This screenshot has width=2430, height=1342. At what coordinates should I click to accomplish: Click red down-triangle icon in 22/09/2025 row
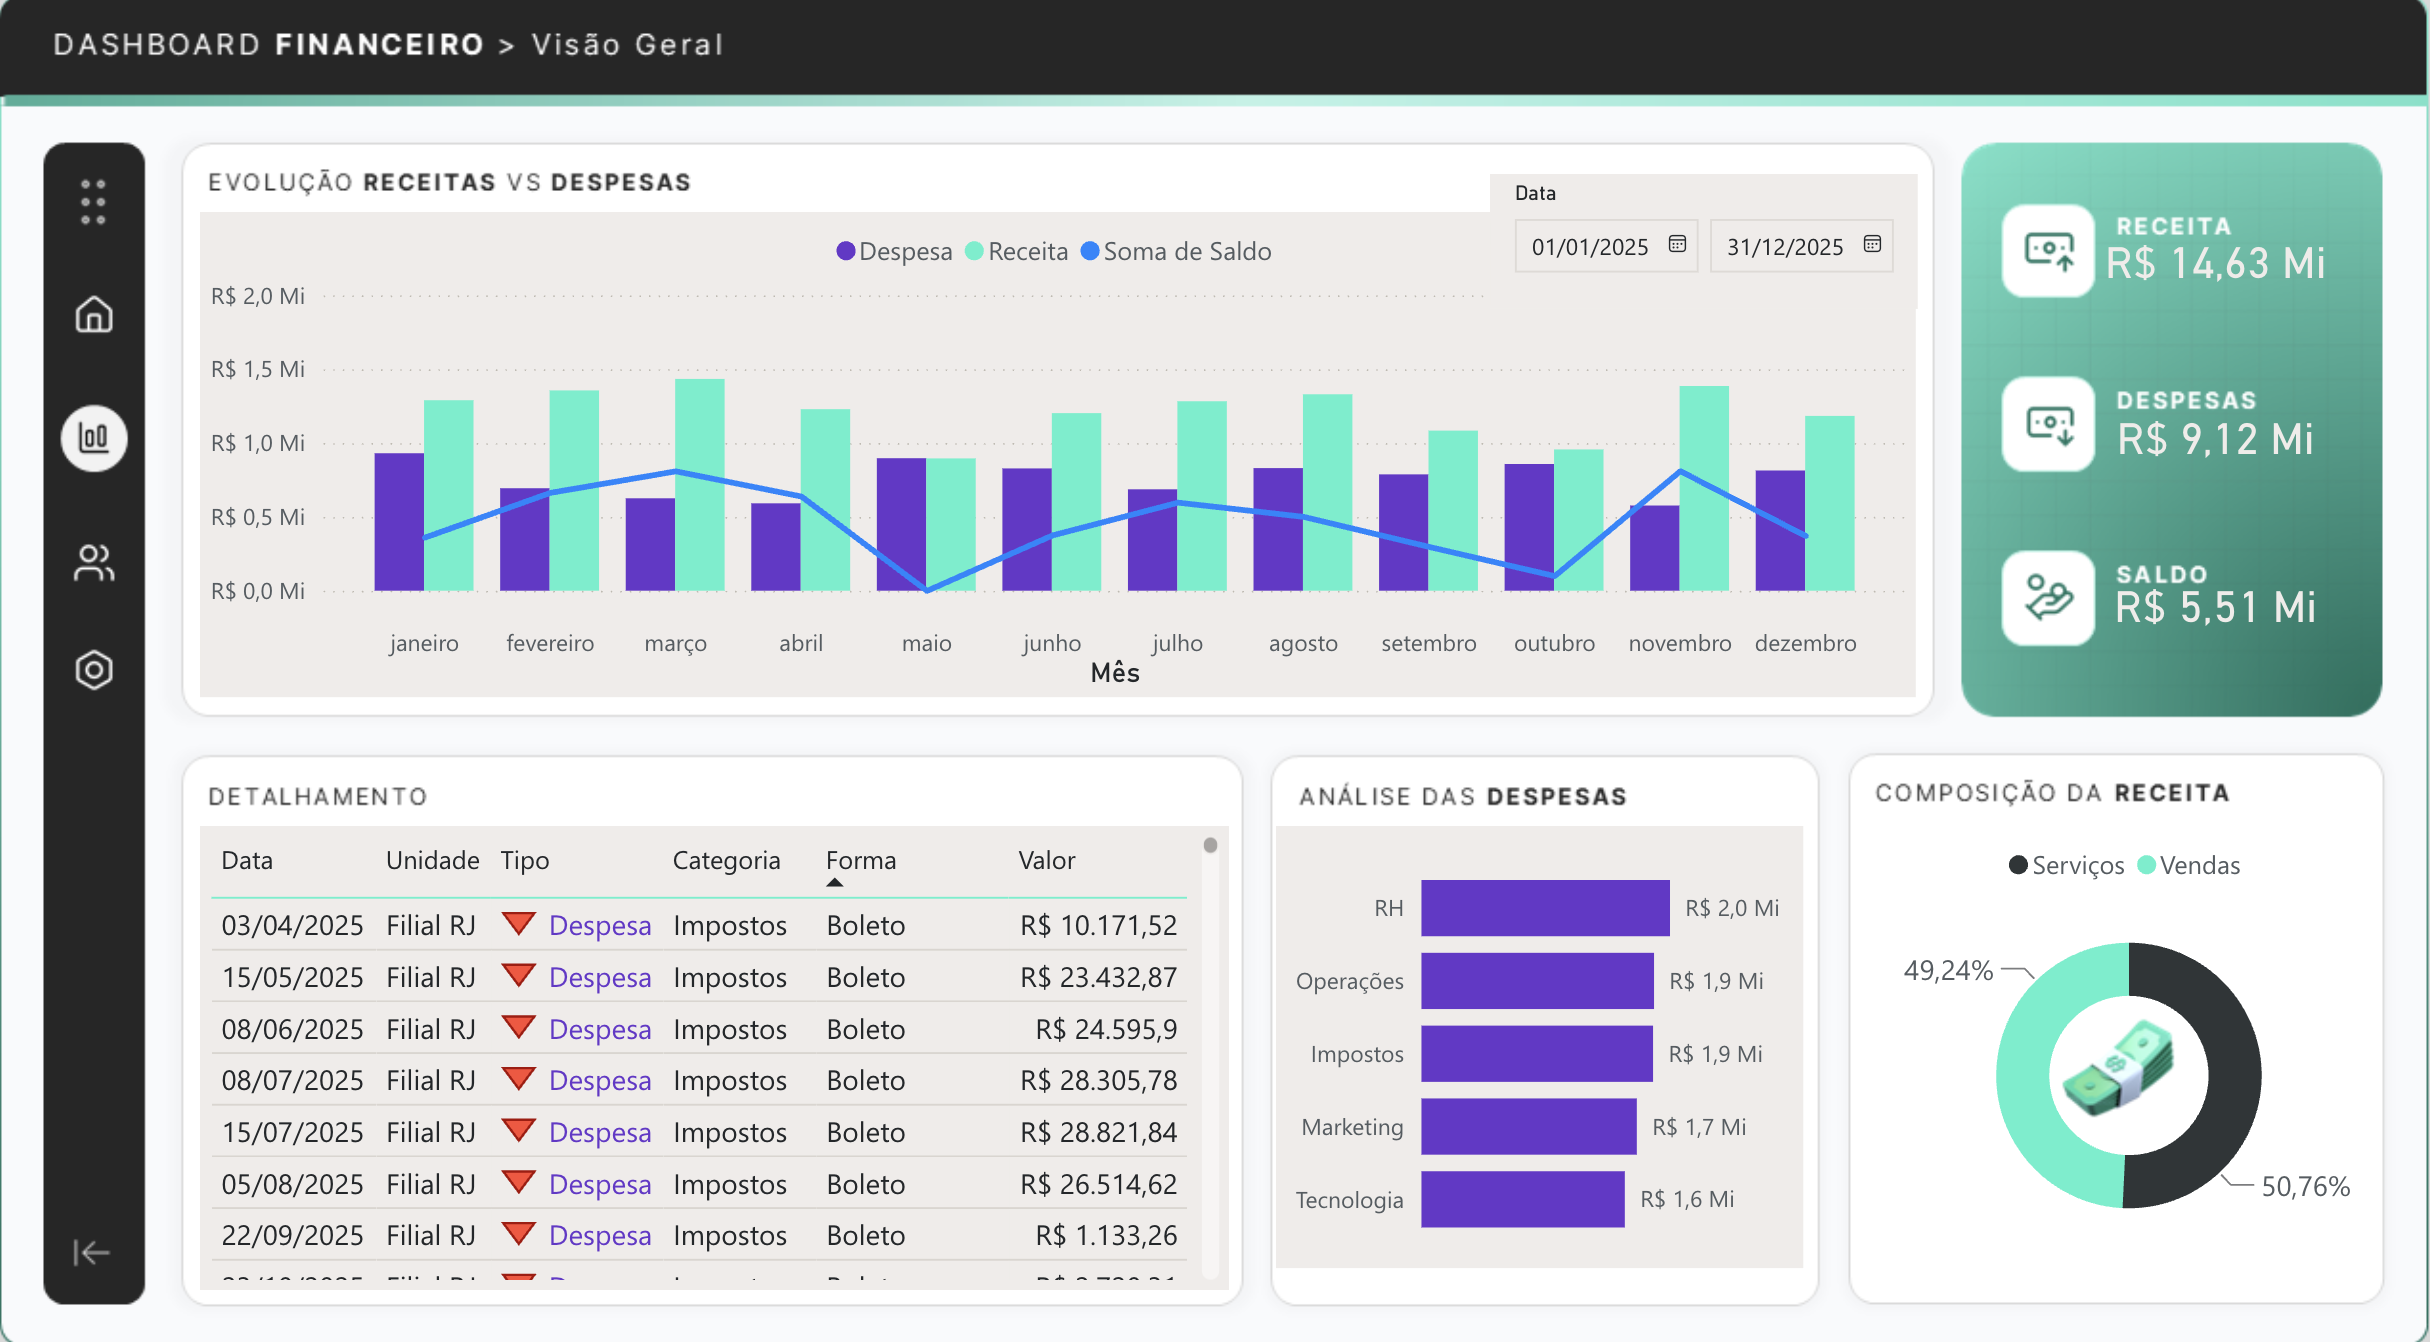click(x=518, y=1233)
